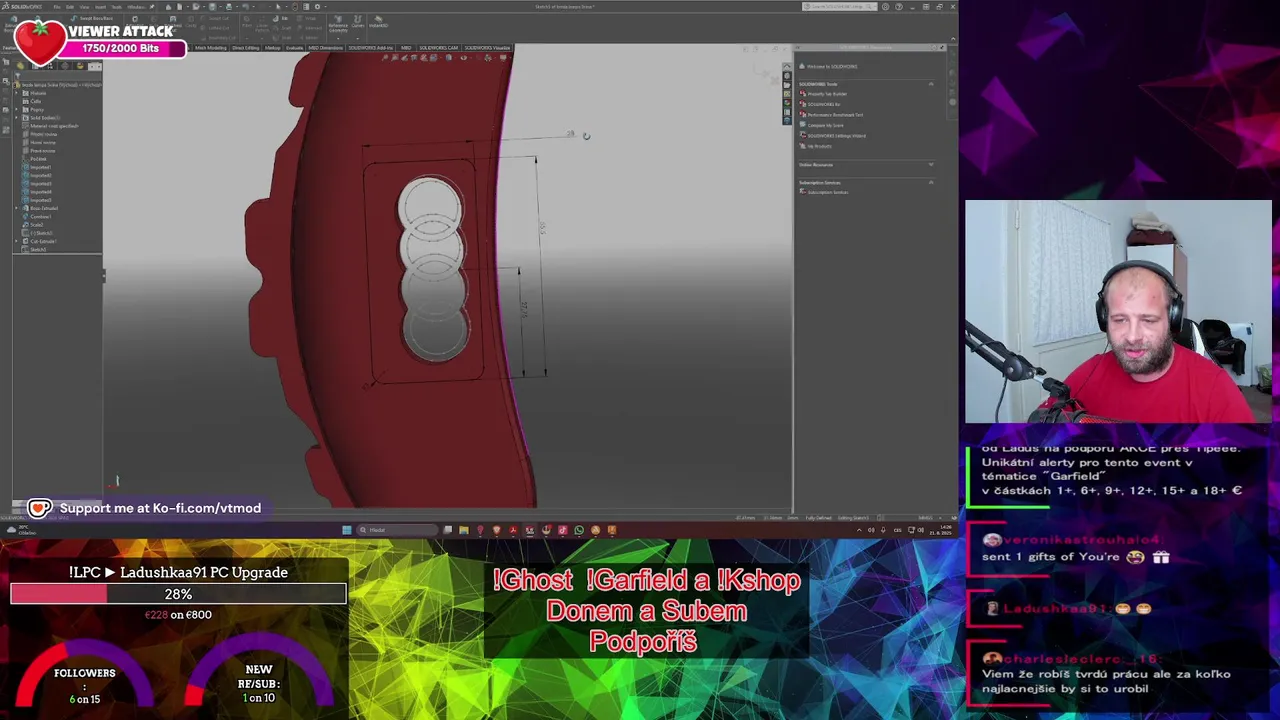The image size is (1280, 720).
Task: Open SOLIDWORKS Rx
Action: point(819,104)
